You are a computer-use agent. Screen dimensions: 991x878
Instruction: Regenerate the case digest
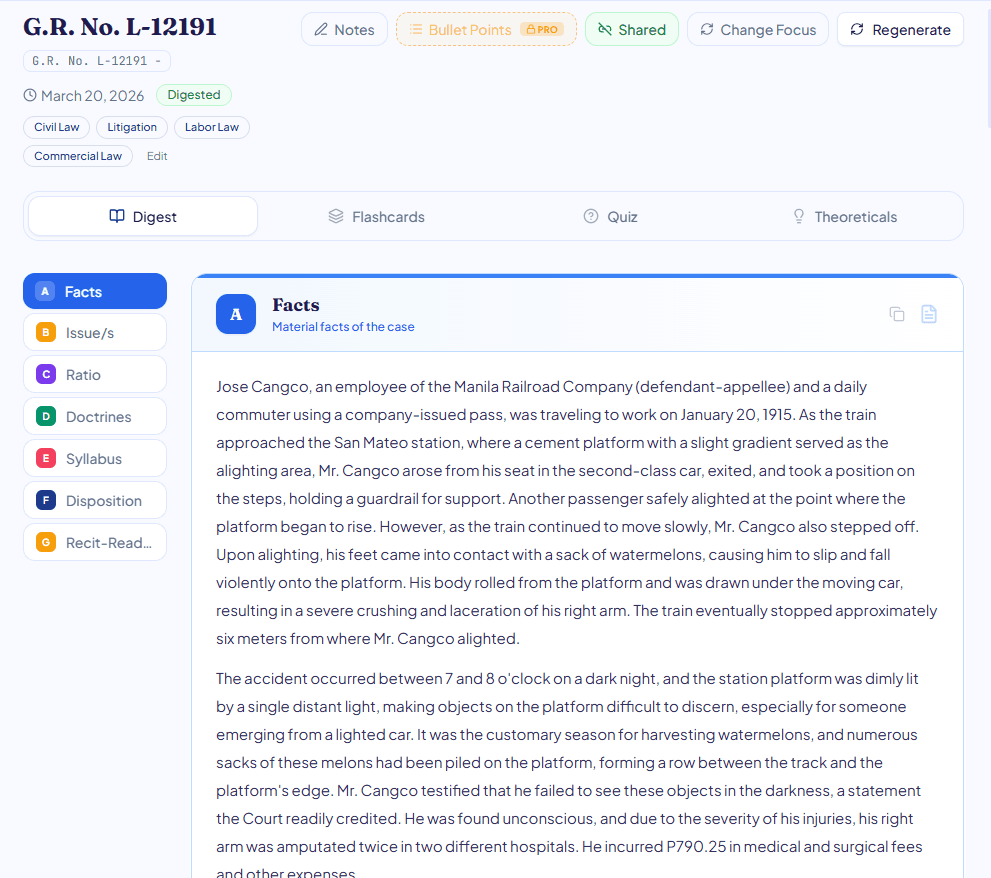point(900,30)
